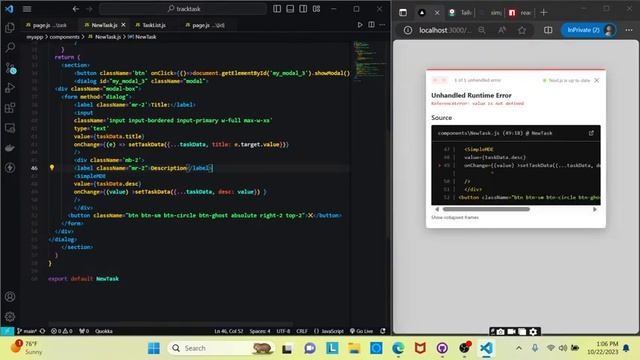
Task: Open errors and warnings count in status bar
Action: [x=62, y=331]
